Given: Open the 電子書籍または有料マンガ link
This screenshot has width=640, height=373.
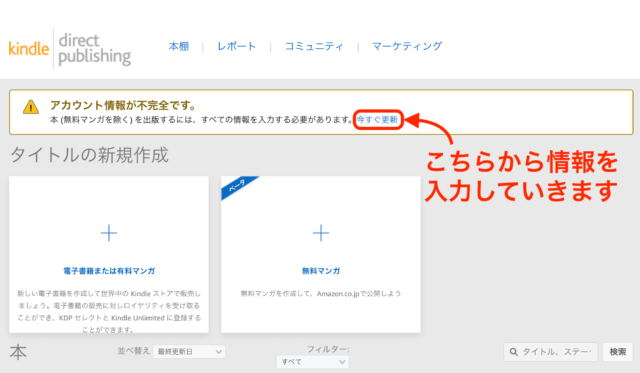Looking at the screenshot, I should [x=109, y=271].
